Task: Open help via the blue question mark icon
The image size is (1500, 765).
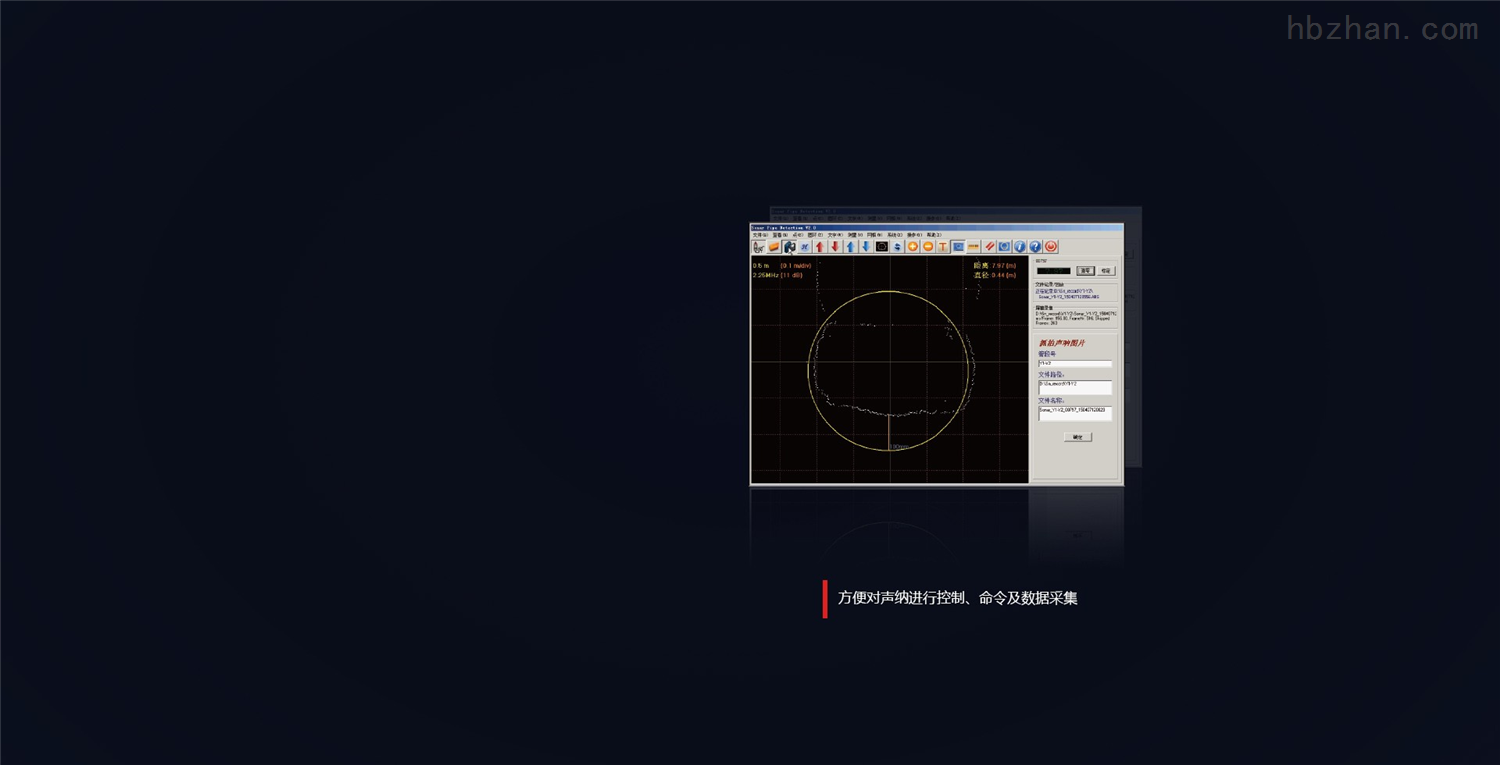Action: pos(1035,247)
